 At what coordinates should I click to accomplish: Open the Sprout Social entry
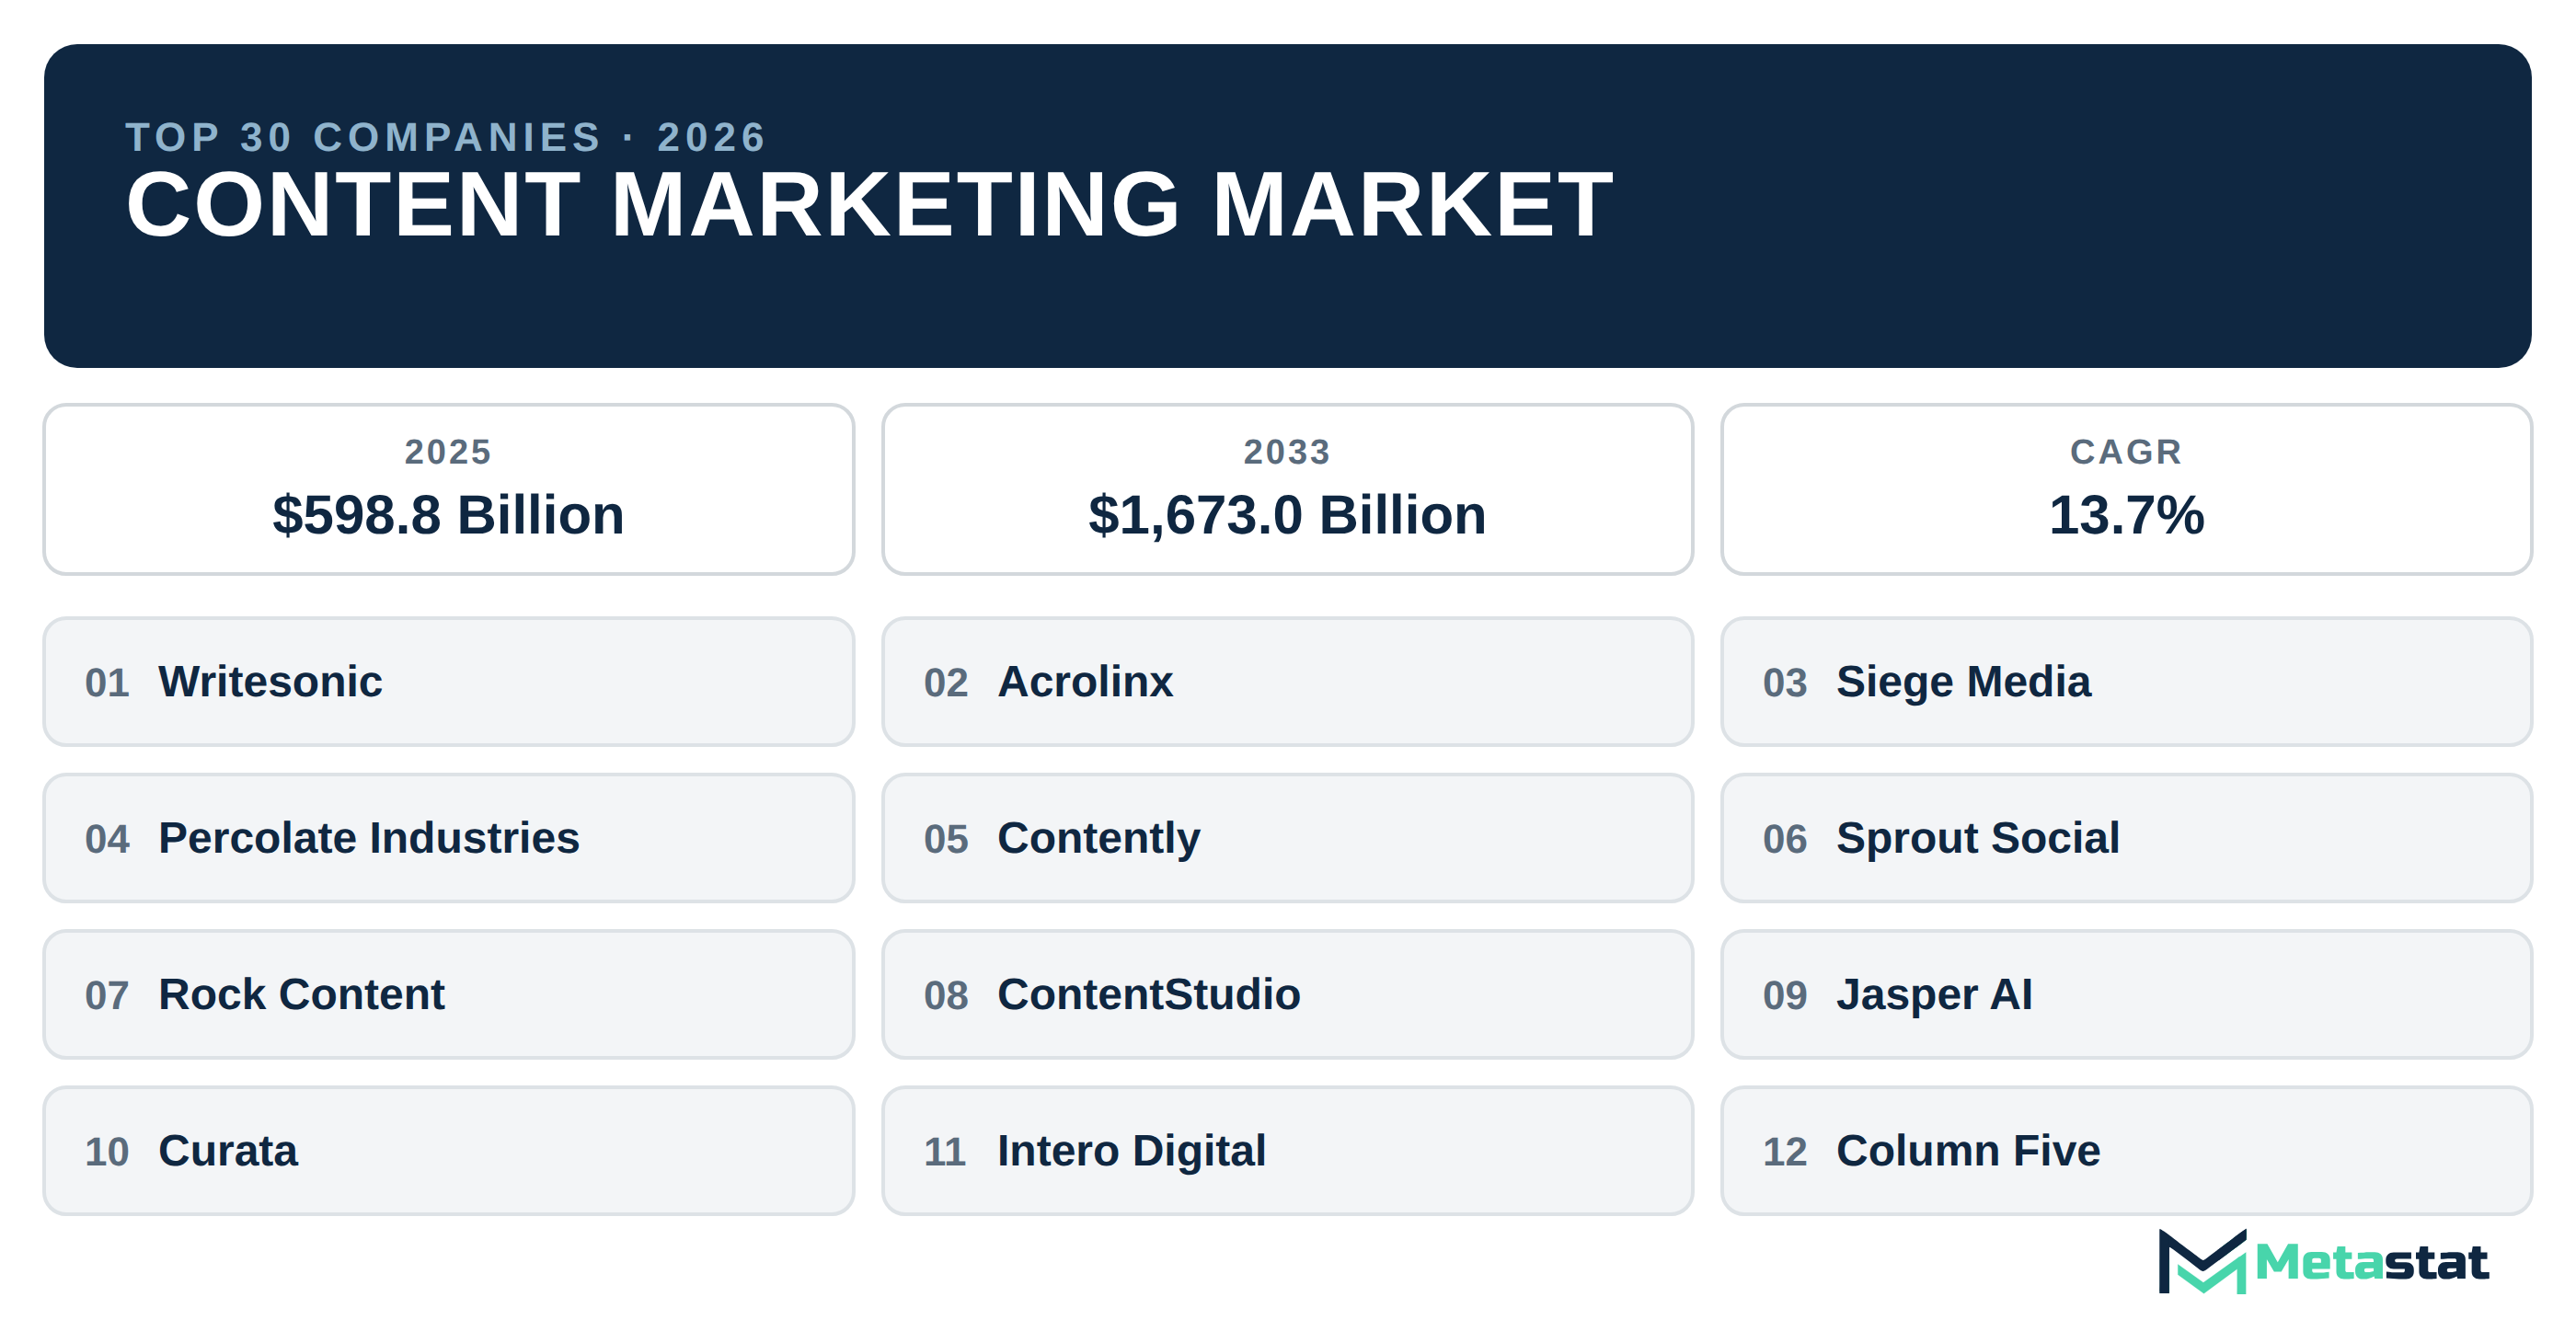pos(2126,838)
